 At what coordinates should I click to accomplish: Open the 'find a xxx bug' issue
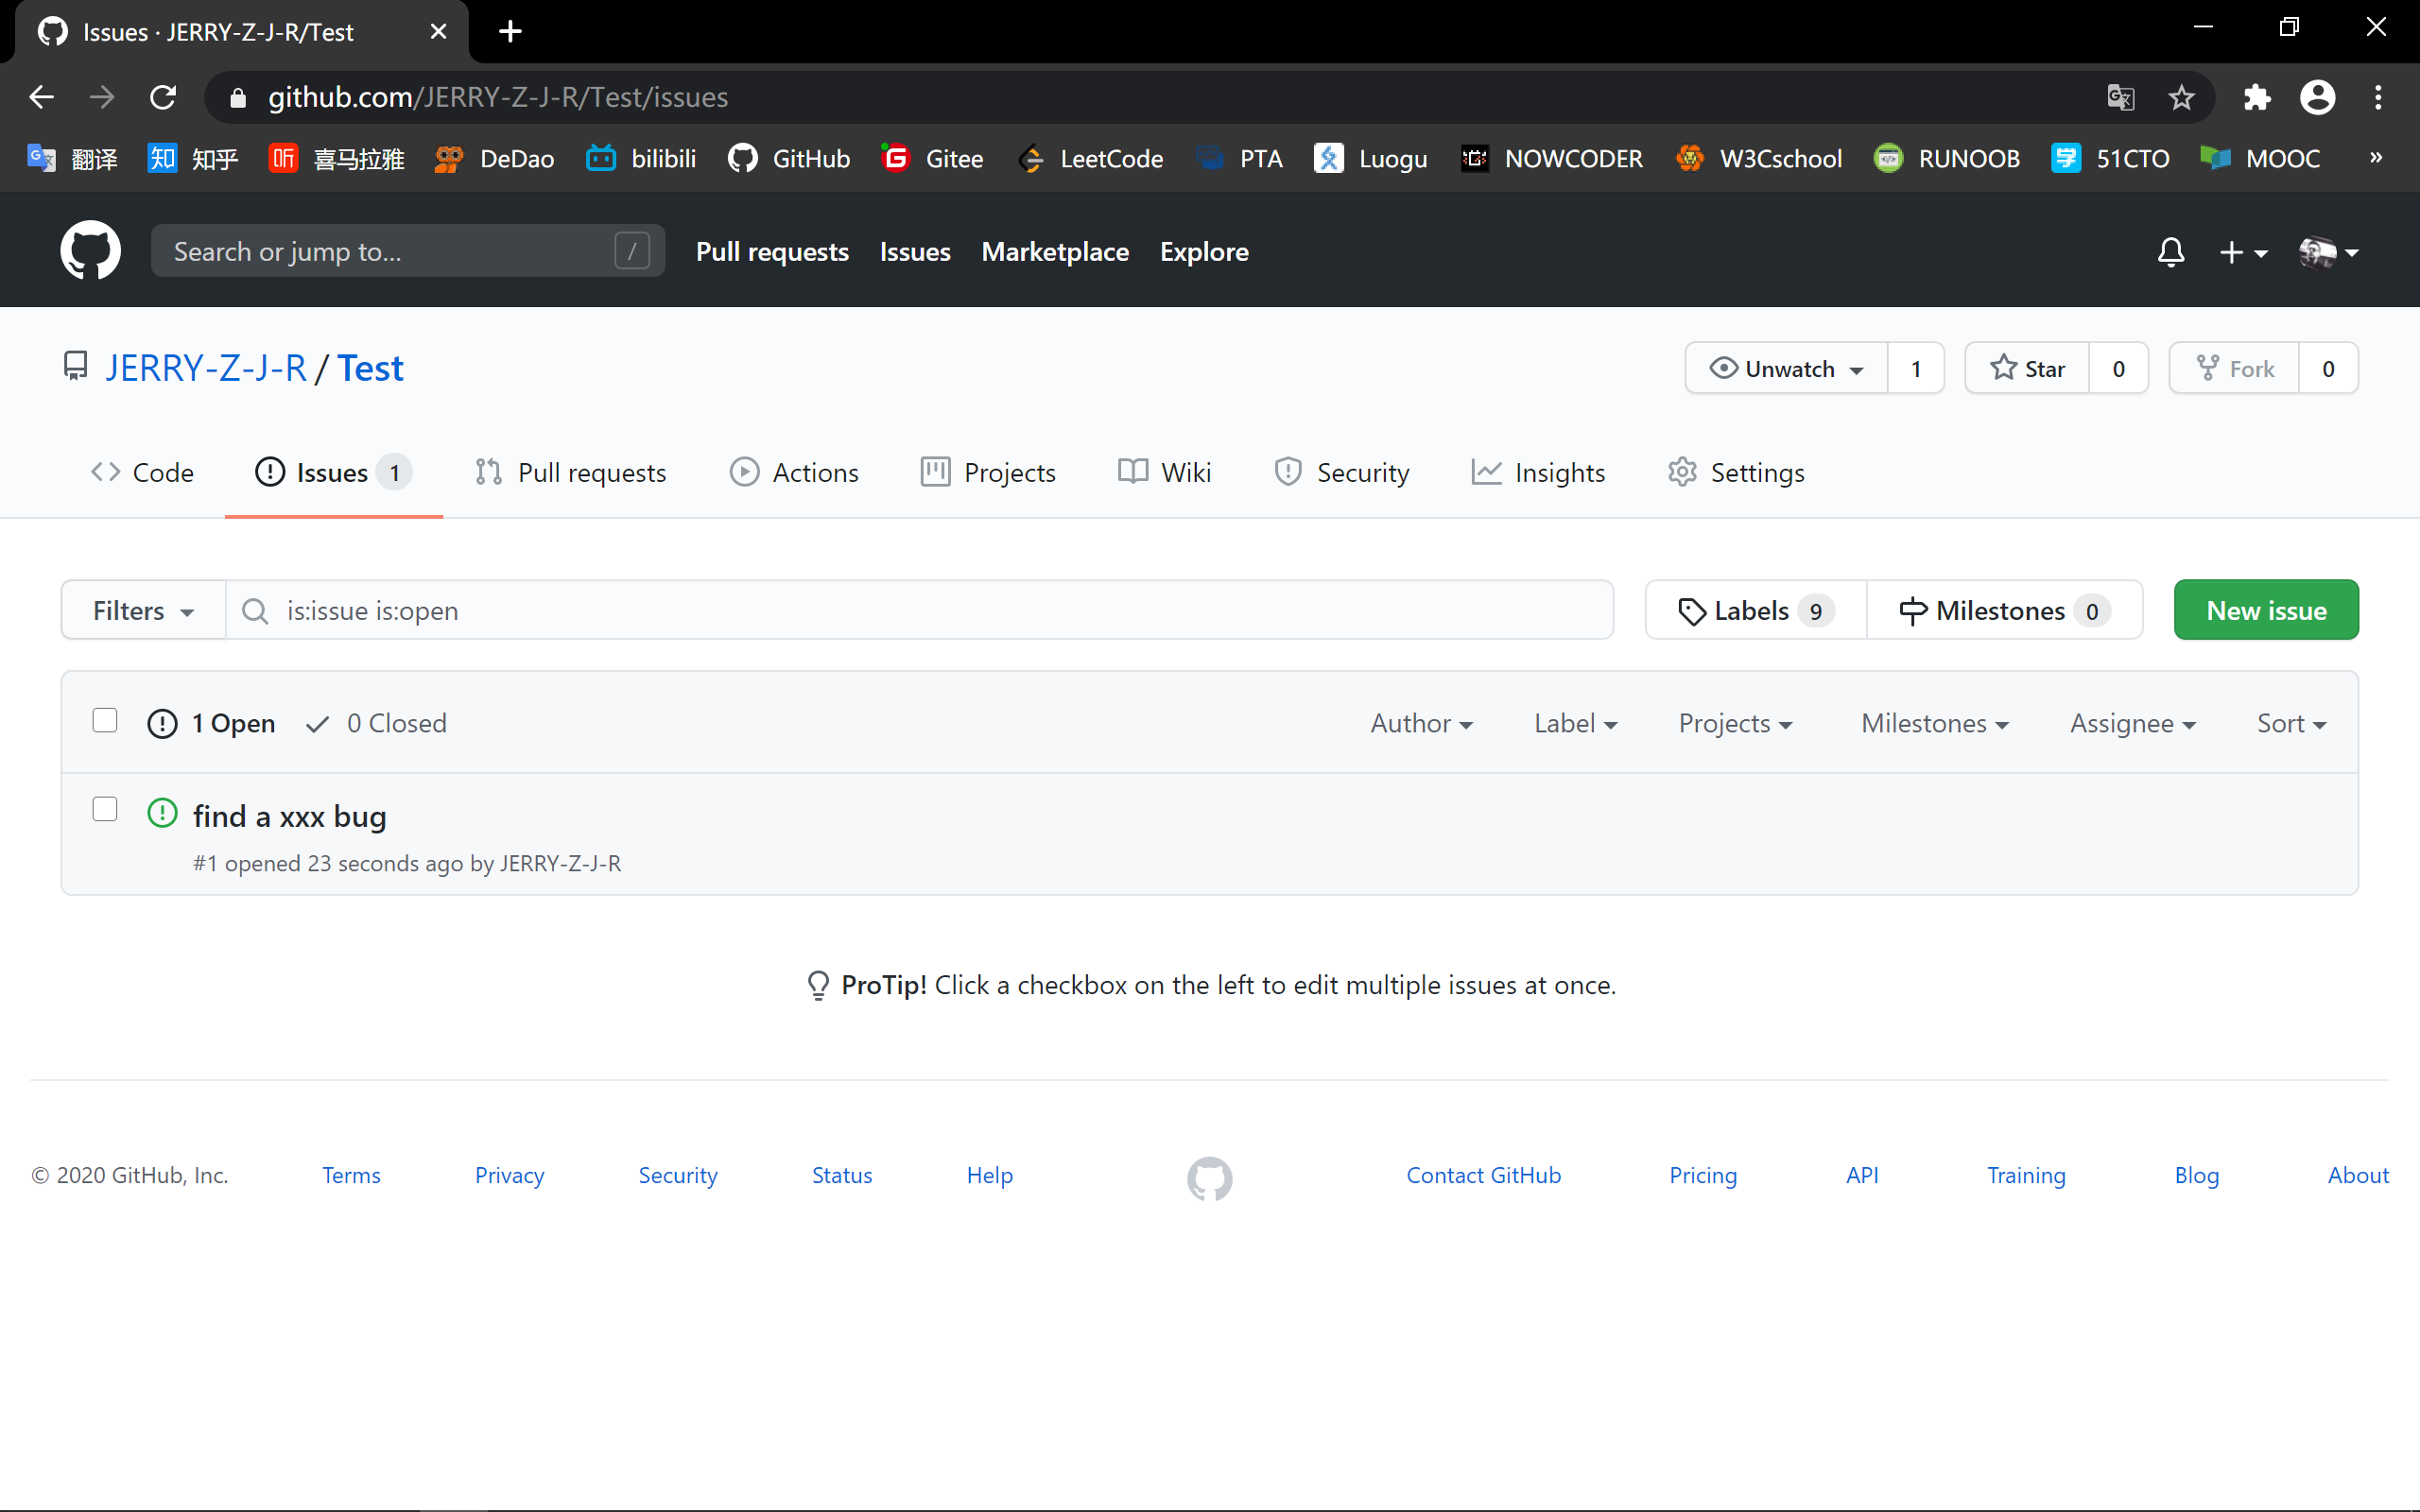point(289,816)
